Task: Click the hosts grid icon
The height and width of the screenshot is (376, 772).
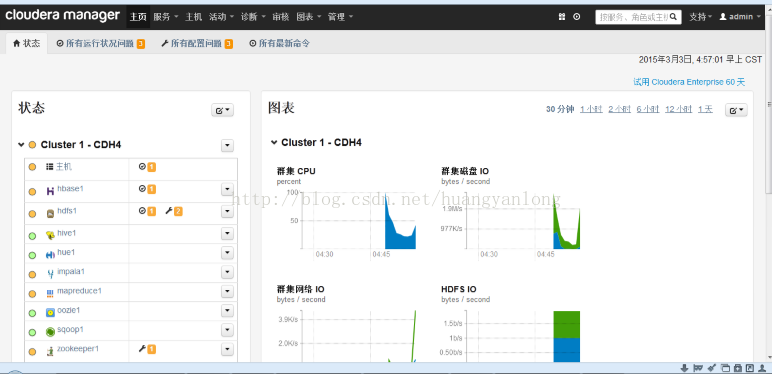Action: click(x=49, y=167)
